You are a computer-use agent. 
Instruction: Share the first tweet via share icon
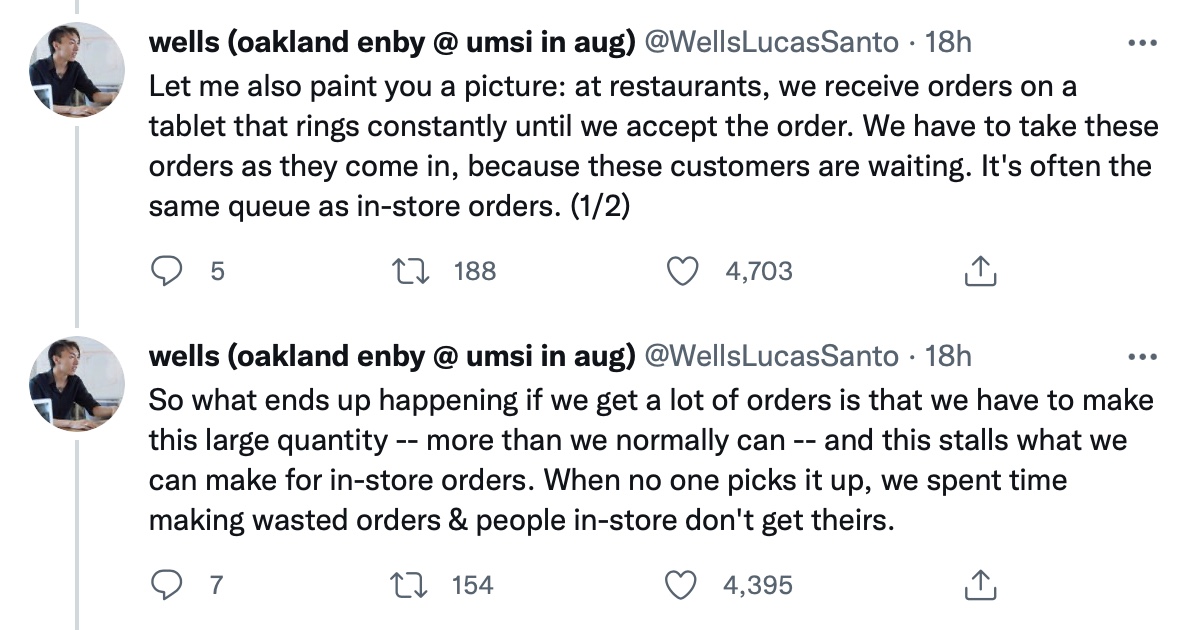coord(980,271)
